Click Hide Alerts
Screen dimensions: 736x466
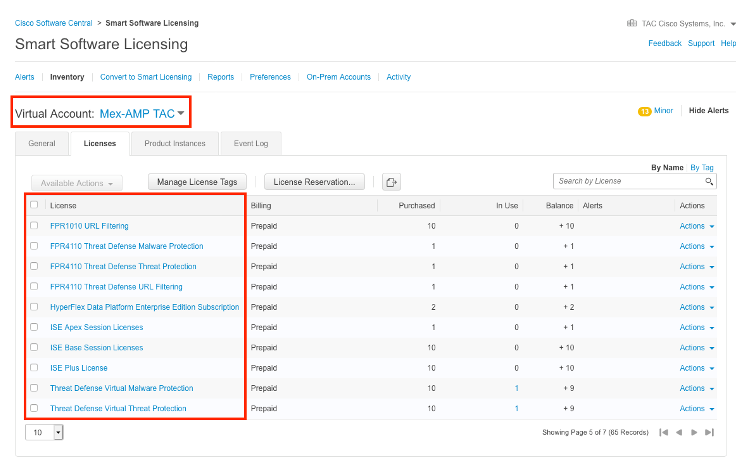(708, 111)
